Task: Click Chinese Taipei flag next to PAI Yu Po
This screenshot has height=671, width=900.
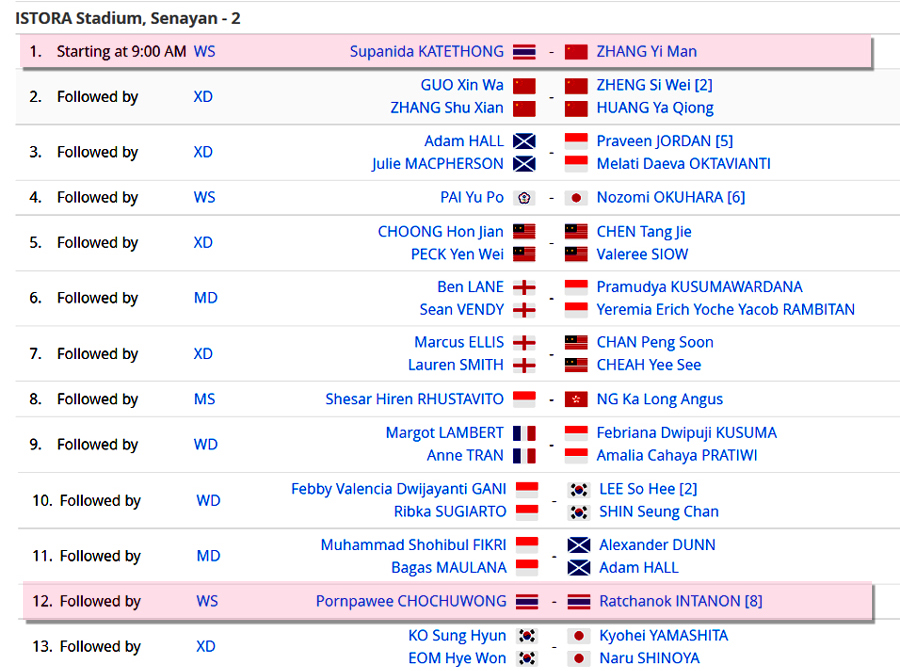Action: [524, 198]
